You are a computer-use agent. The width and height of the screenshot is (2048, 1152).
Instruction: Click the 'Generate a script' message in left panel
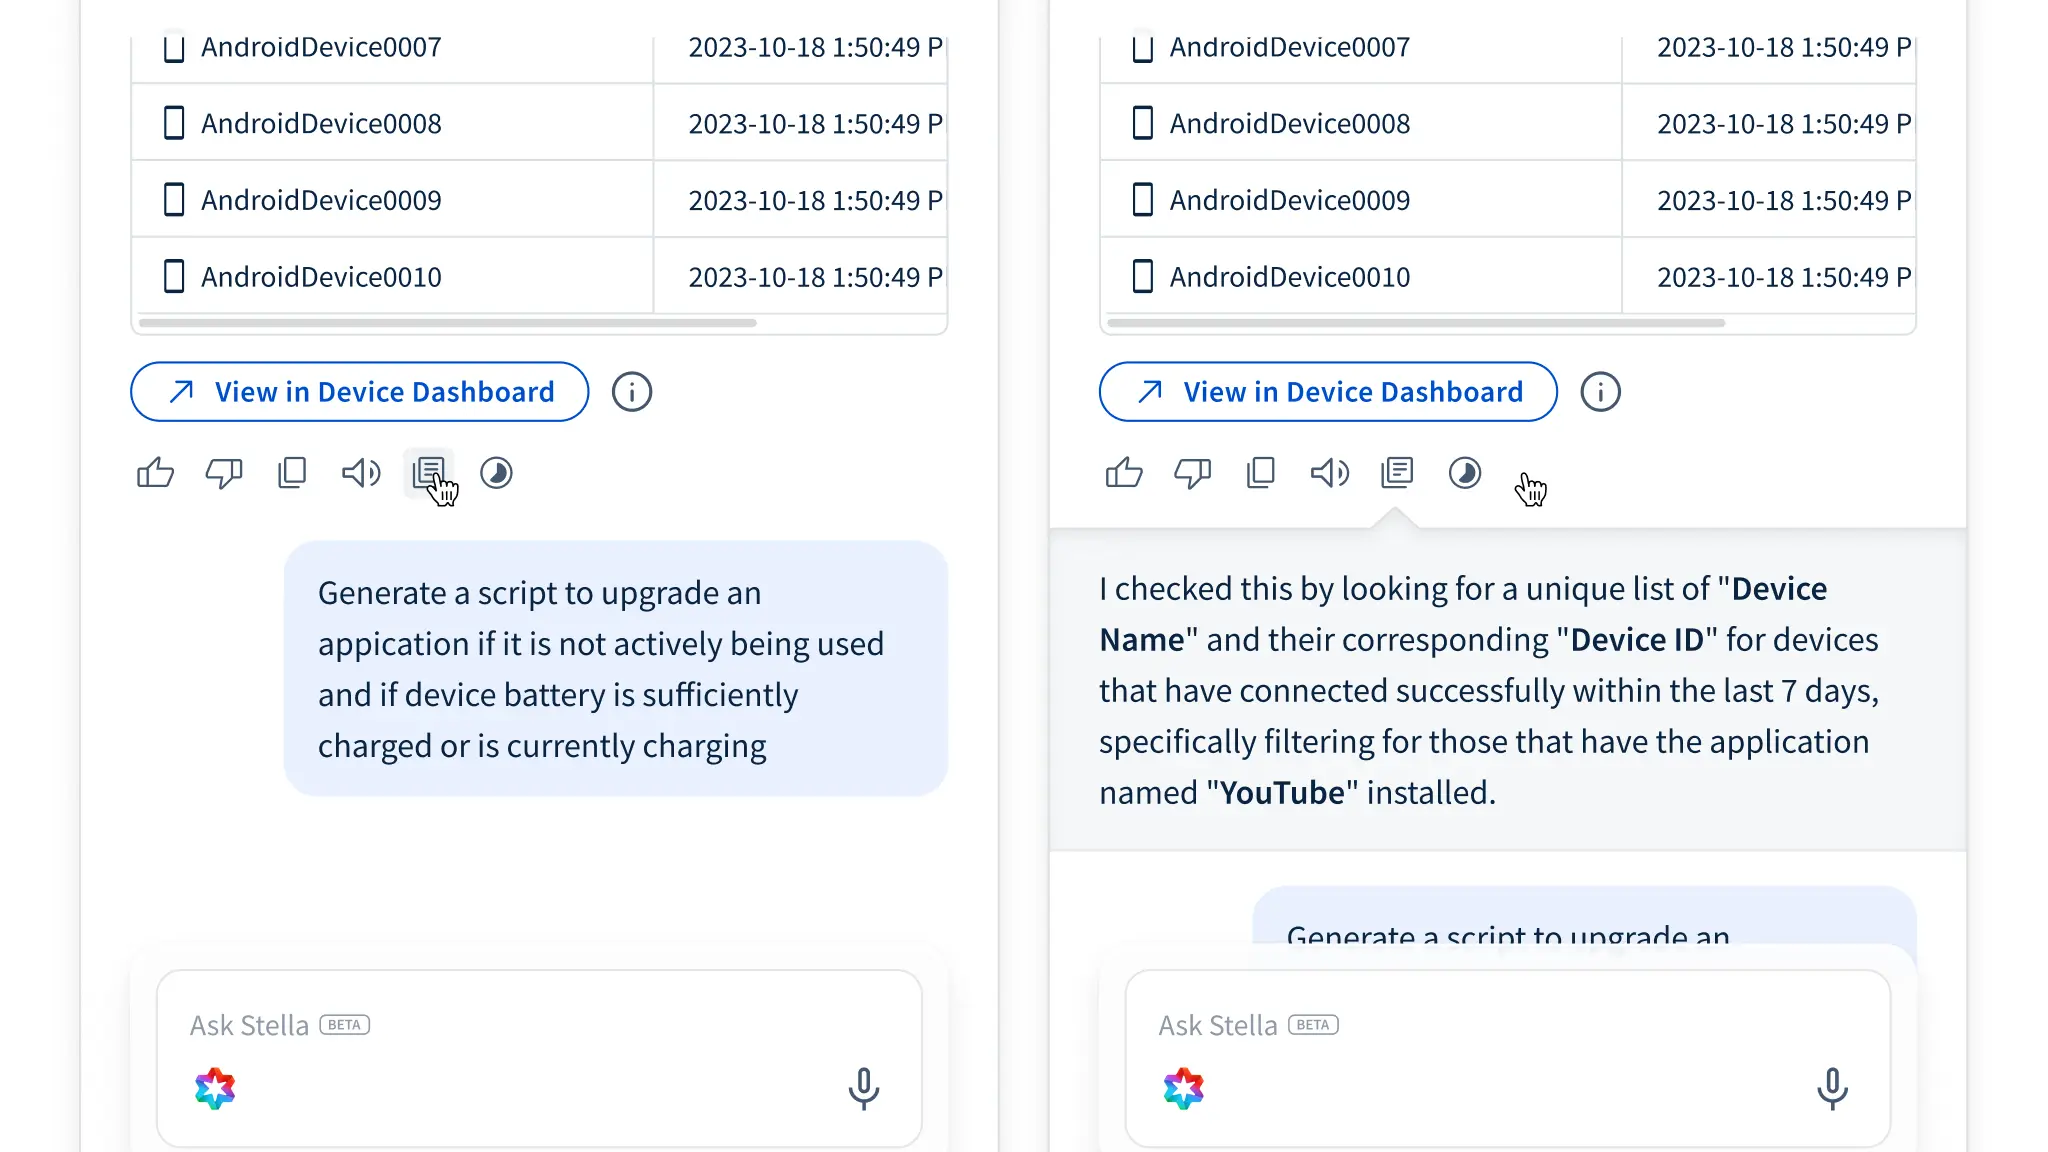pos(616,669)
